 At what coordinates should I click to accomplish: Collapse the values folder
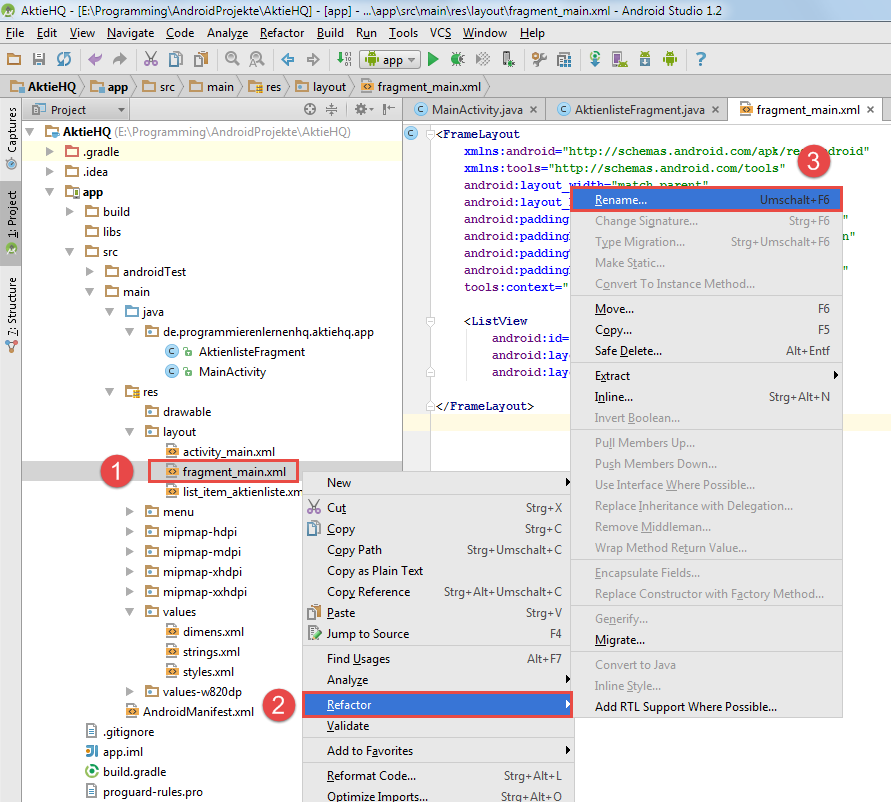[130, 612]
